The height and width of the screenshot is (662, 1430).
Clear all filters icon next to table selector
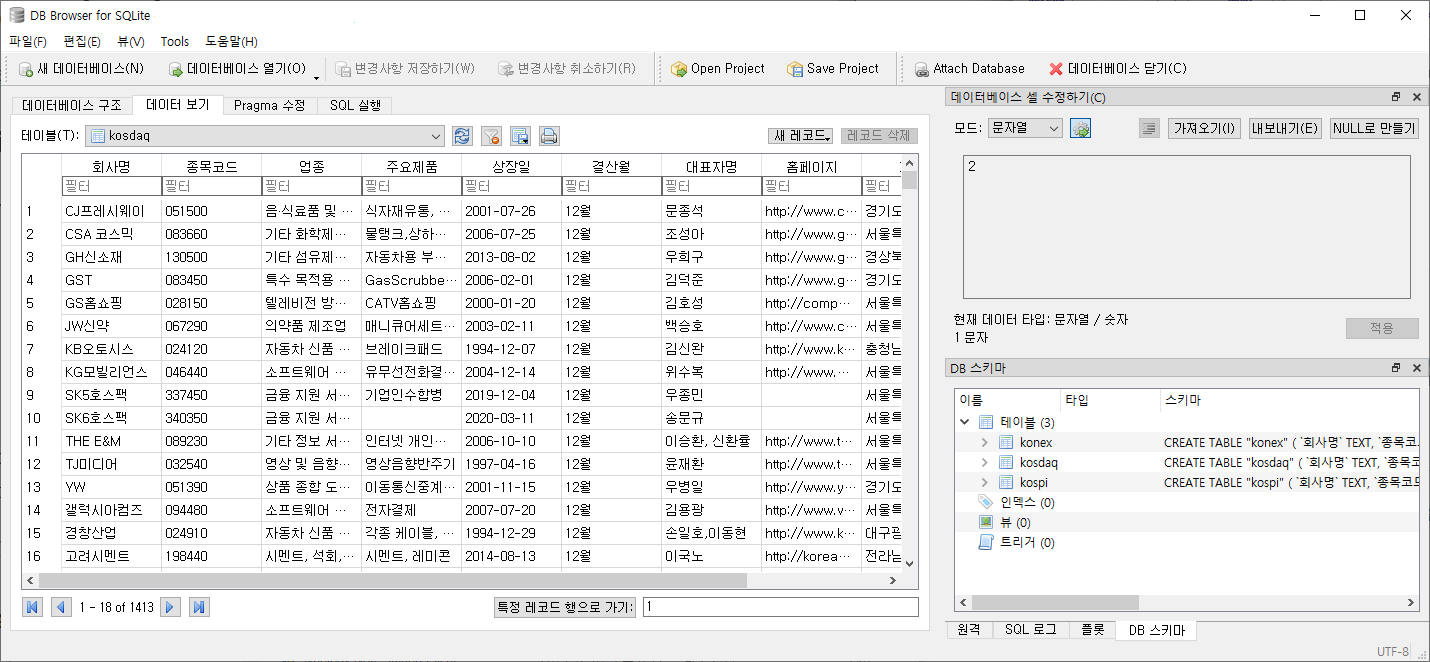491,136
